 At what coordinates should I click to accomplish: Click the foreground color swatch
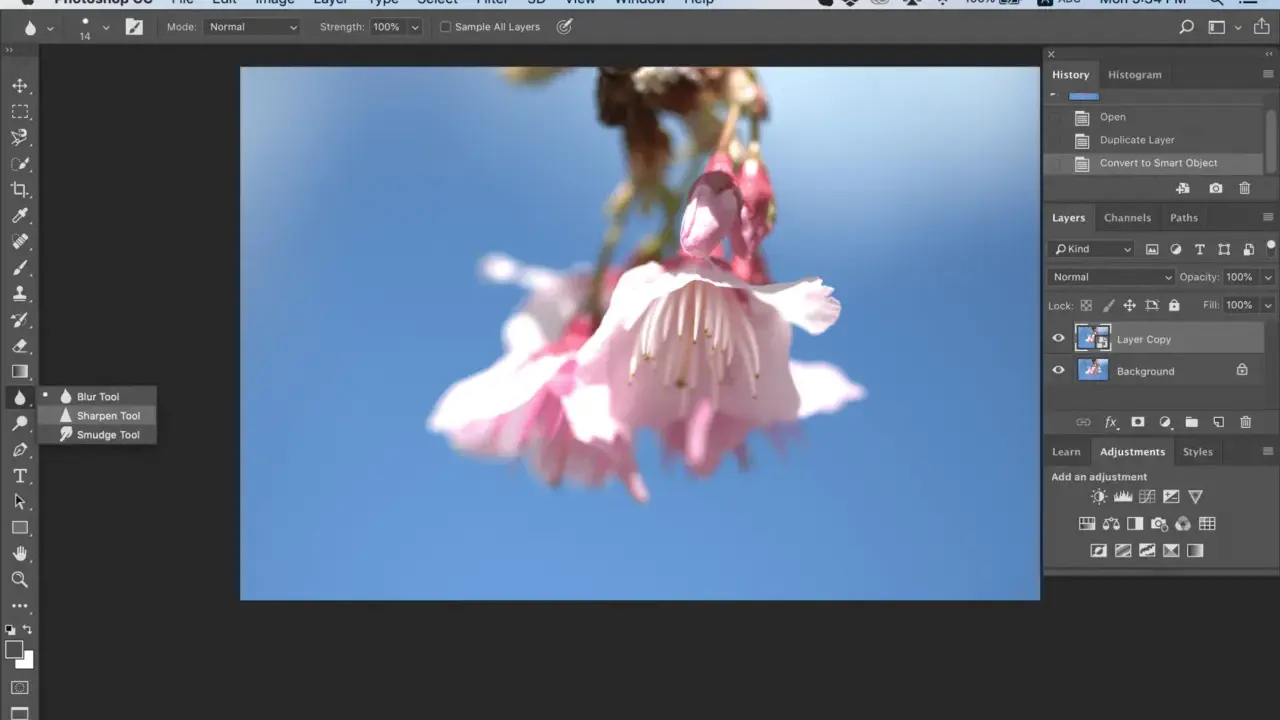pyautogui.click(x=14, y=650)
